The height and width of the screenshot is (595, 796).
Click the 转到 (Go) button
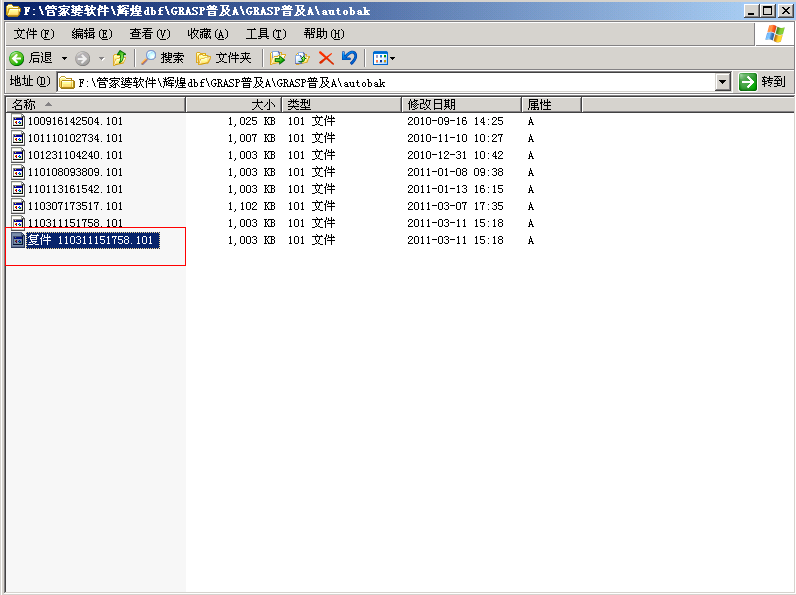pyautogui.click(x=763, y=82)
